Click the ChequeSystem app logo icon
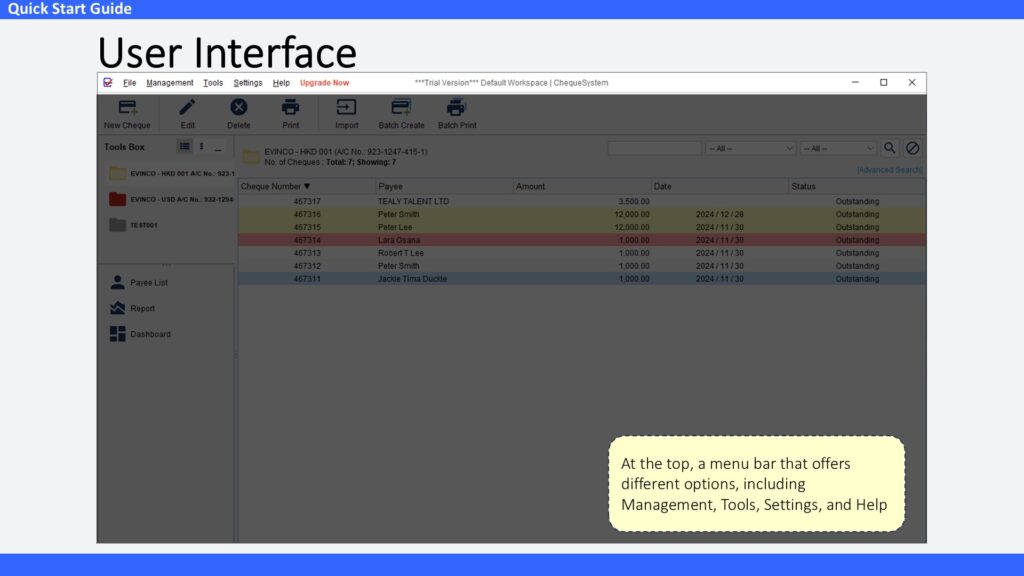This screenshot has height=576, width=1024. [x=108, y=82]
